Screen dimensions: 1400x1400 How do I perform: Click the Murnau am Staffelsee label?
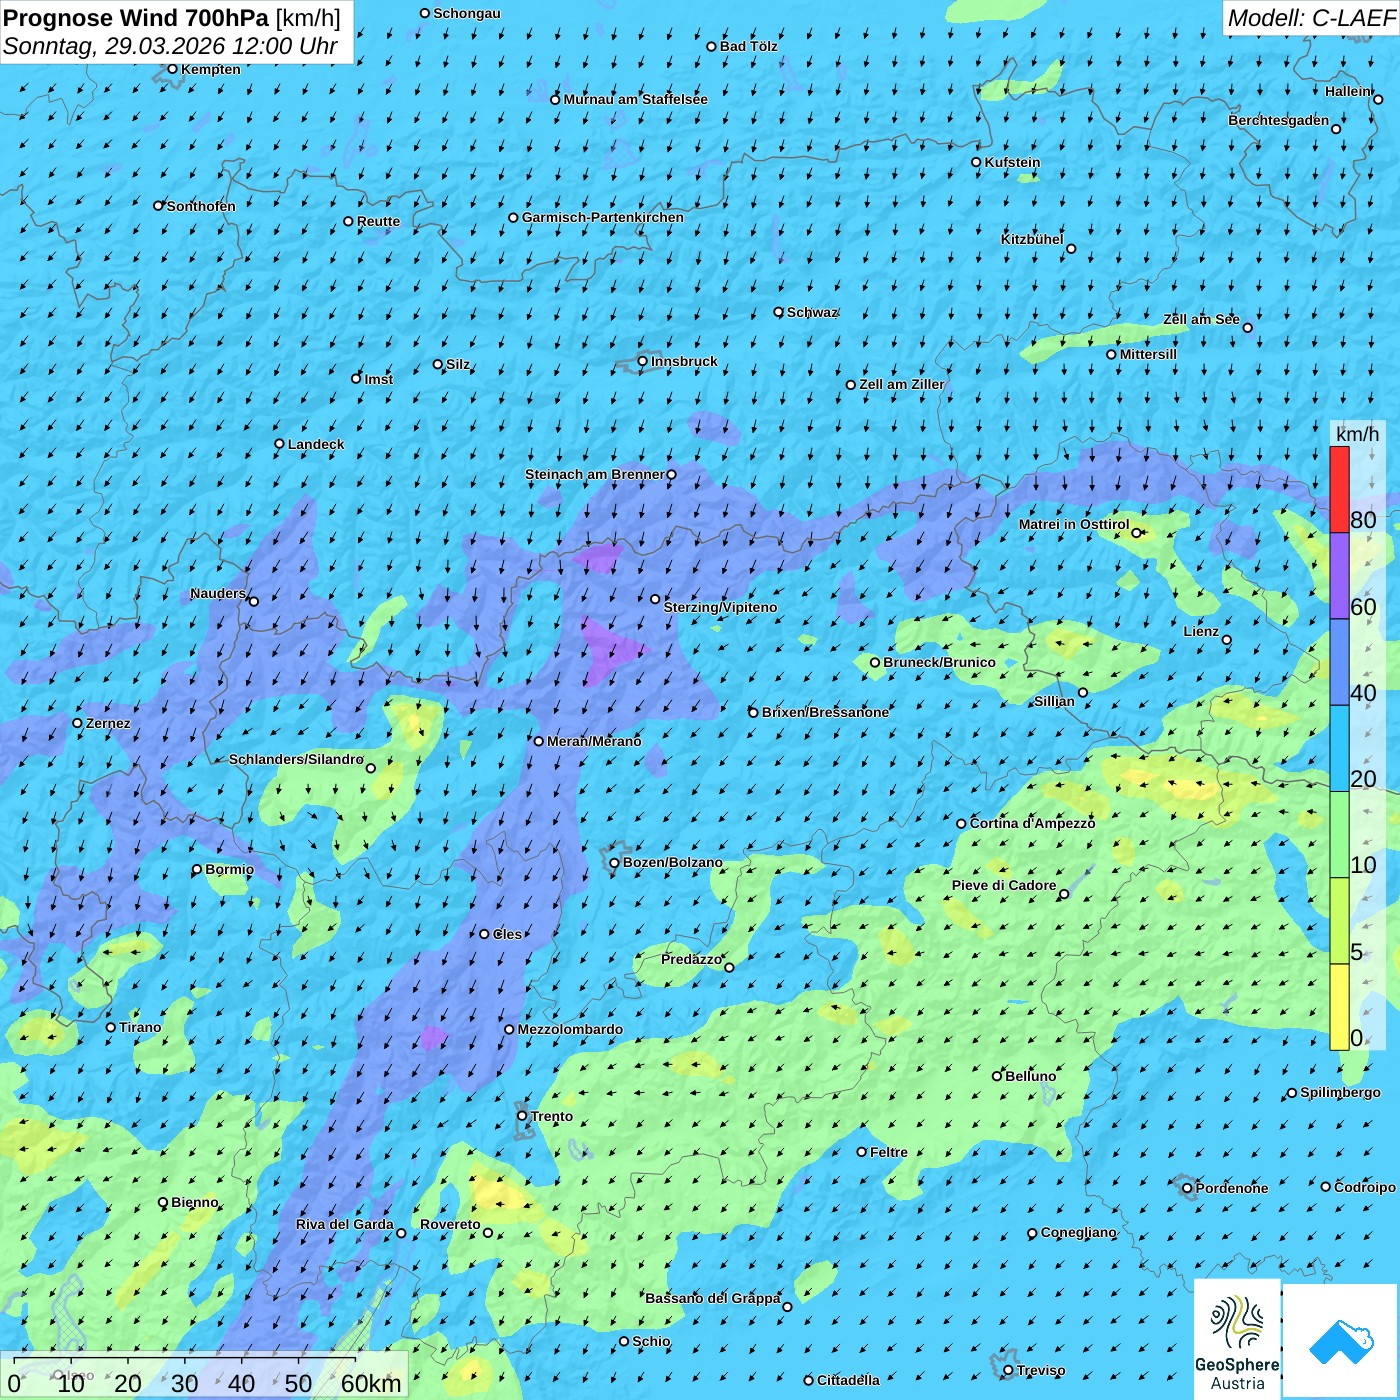click(635, 99)
